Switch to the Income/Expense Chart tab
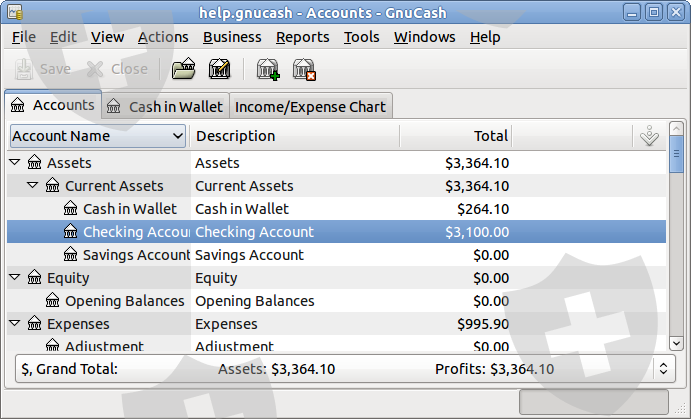The height and width of the screenshot is (419, 691). point(310,106)
